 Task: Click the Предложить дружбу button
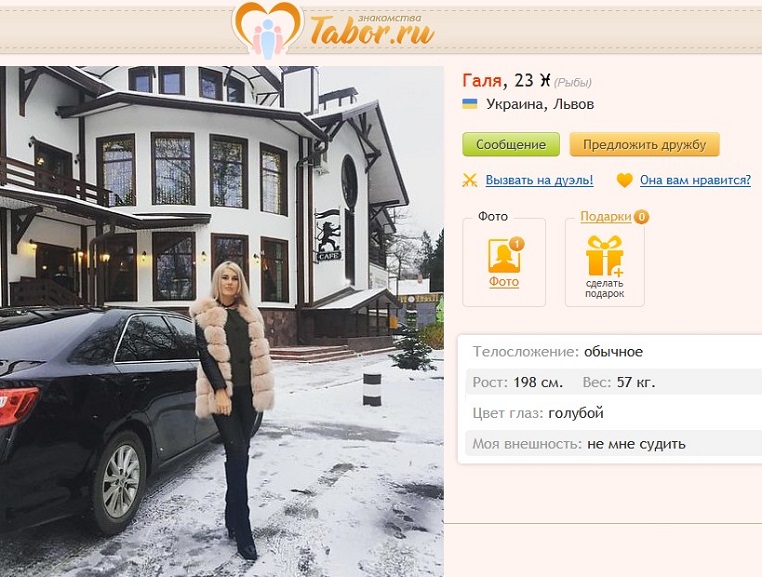(644, 144)
